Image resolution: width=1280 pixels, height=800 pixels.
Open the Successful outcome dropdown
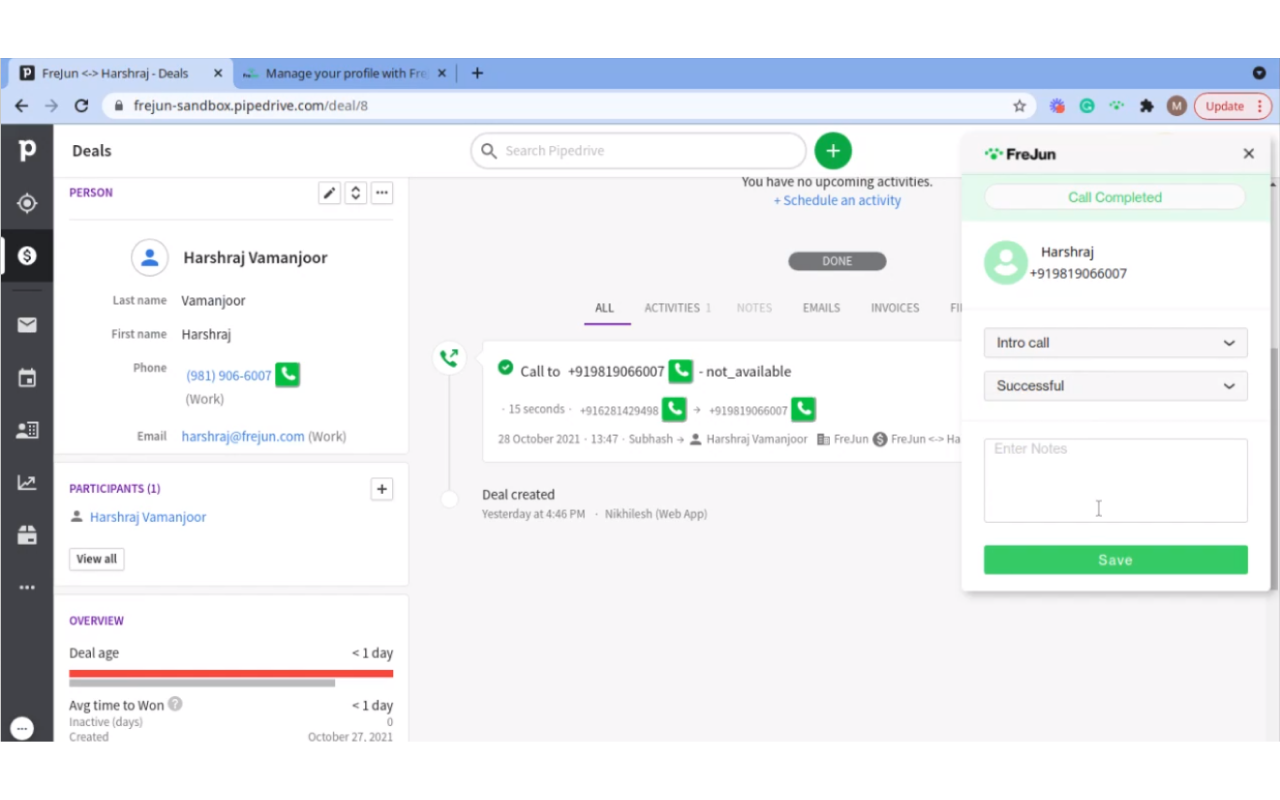(1115, 386)
